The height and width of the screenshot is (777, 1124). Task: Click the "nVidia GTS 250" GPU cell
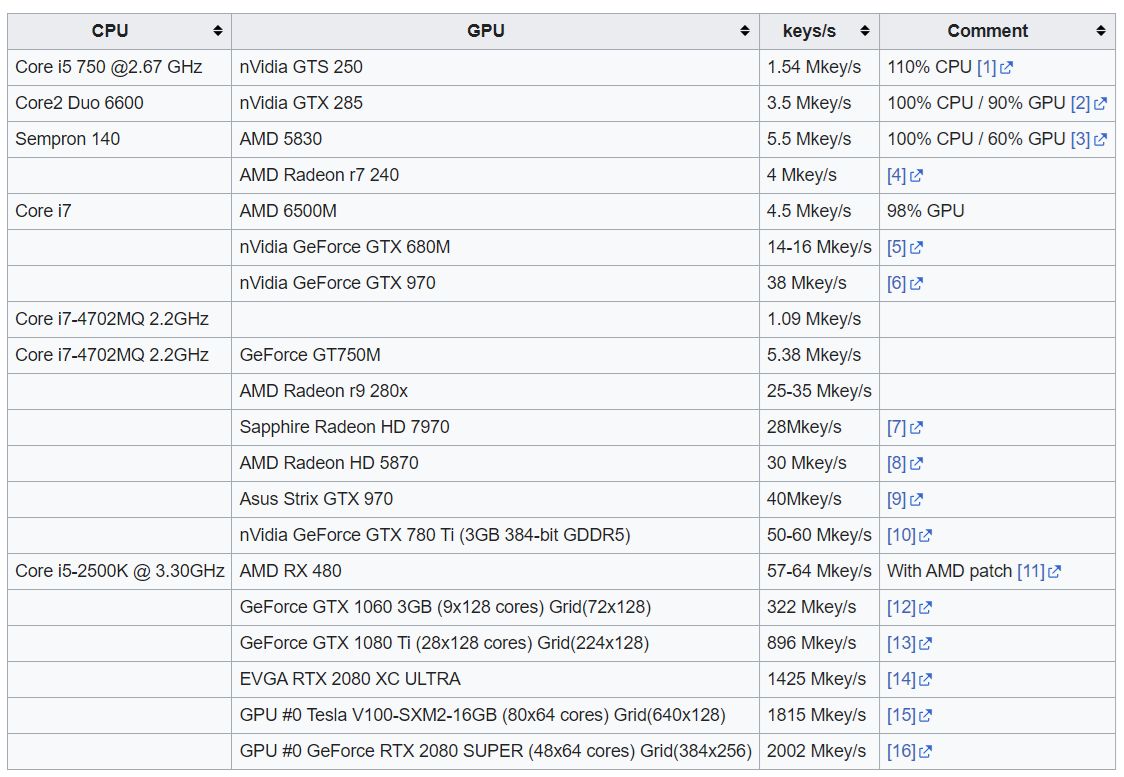point(495,67)
